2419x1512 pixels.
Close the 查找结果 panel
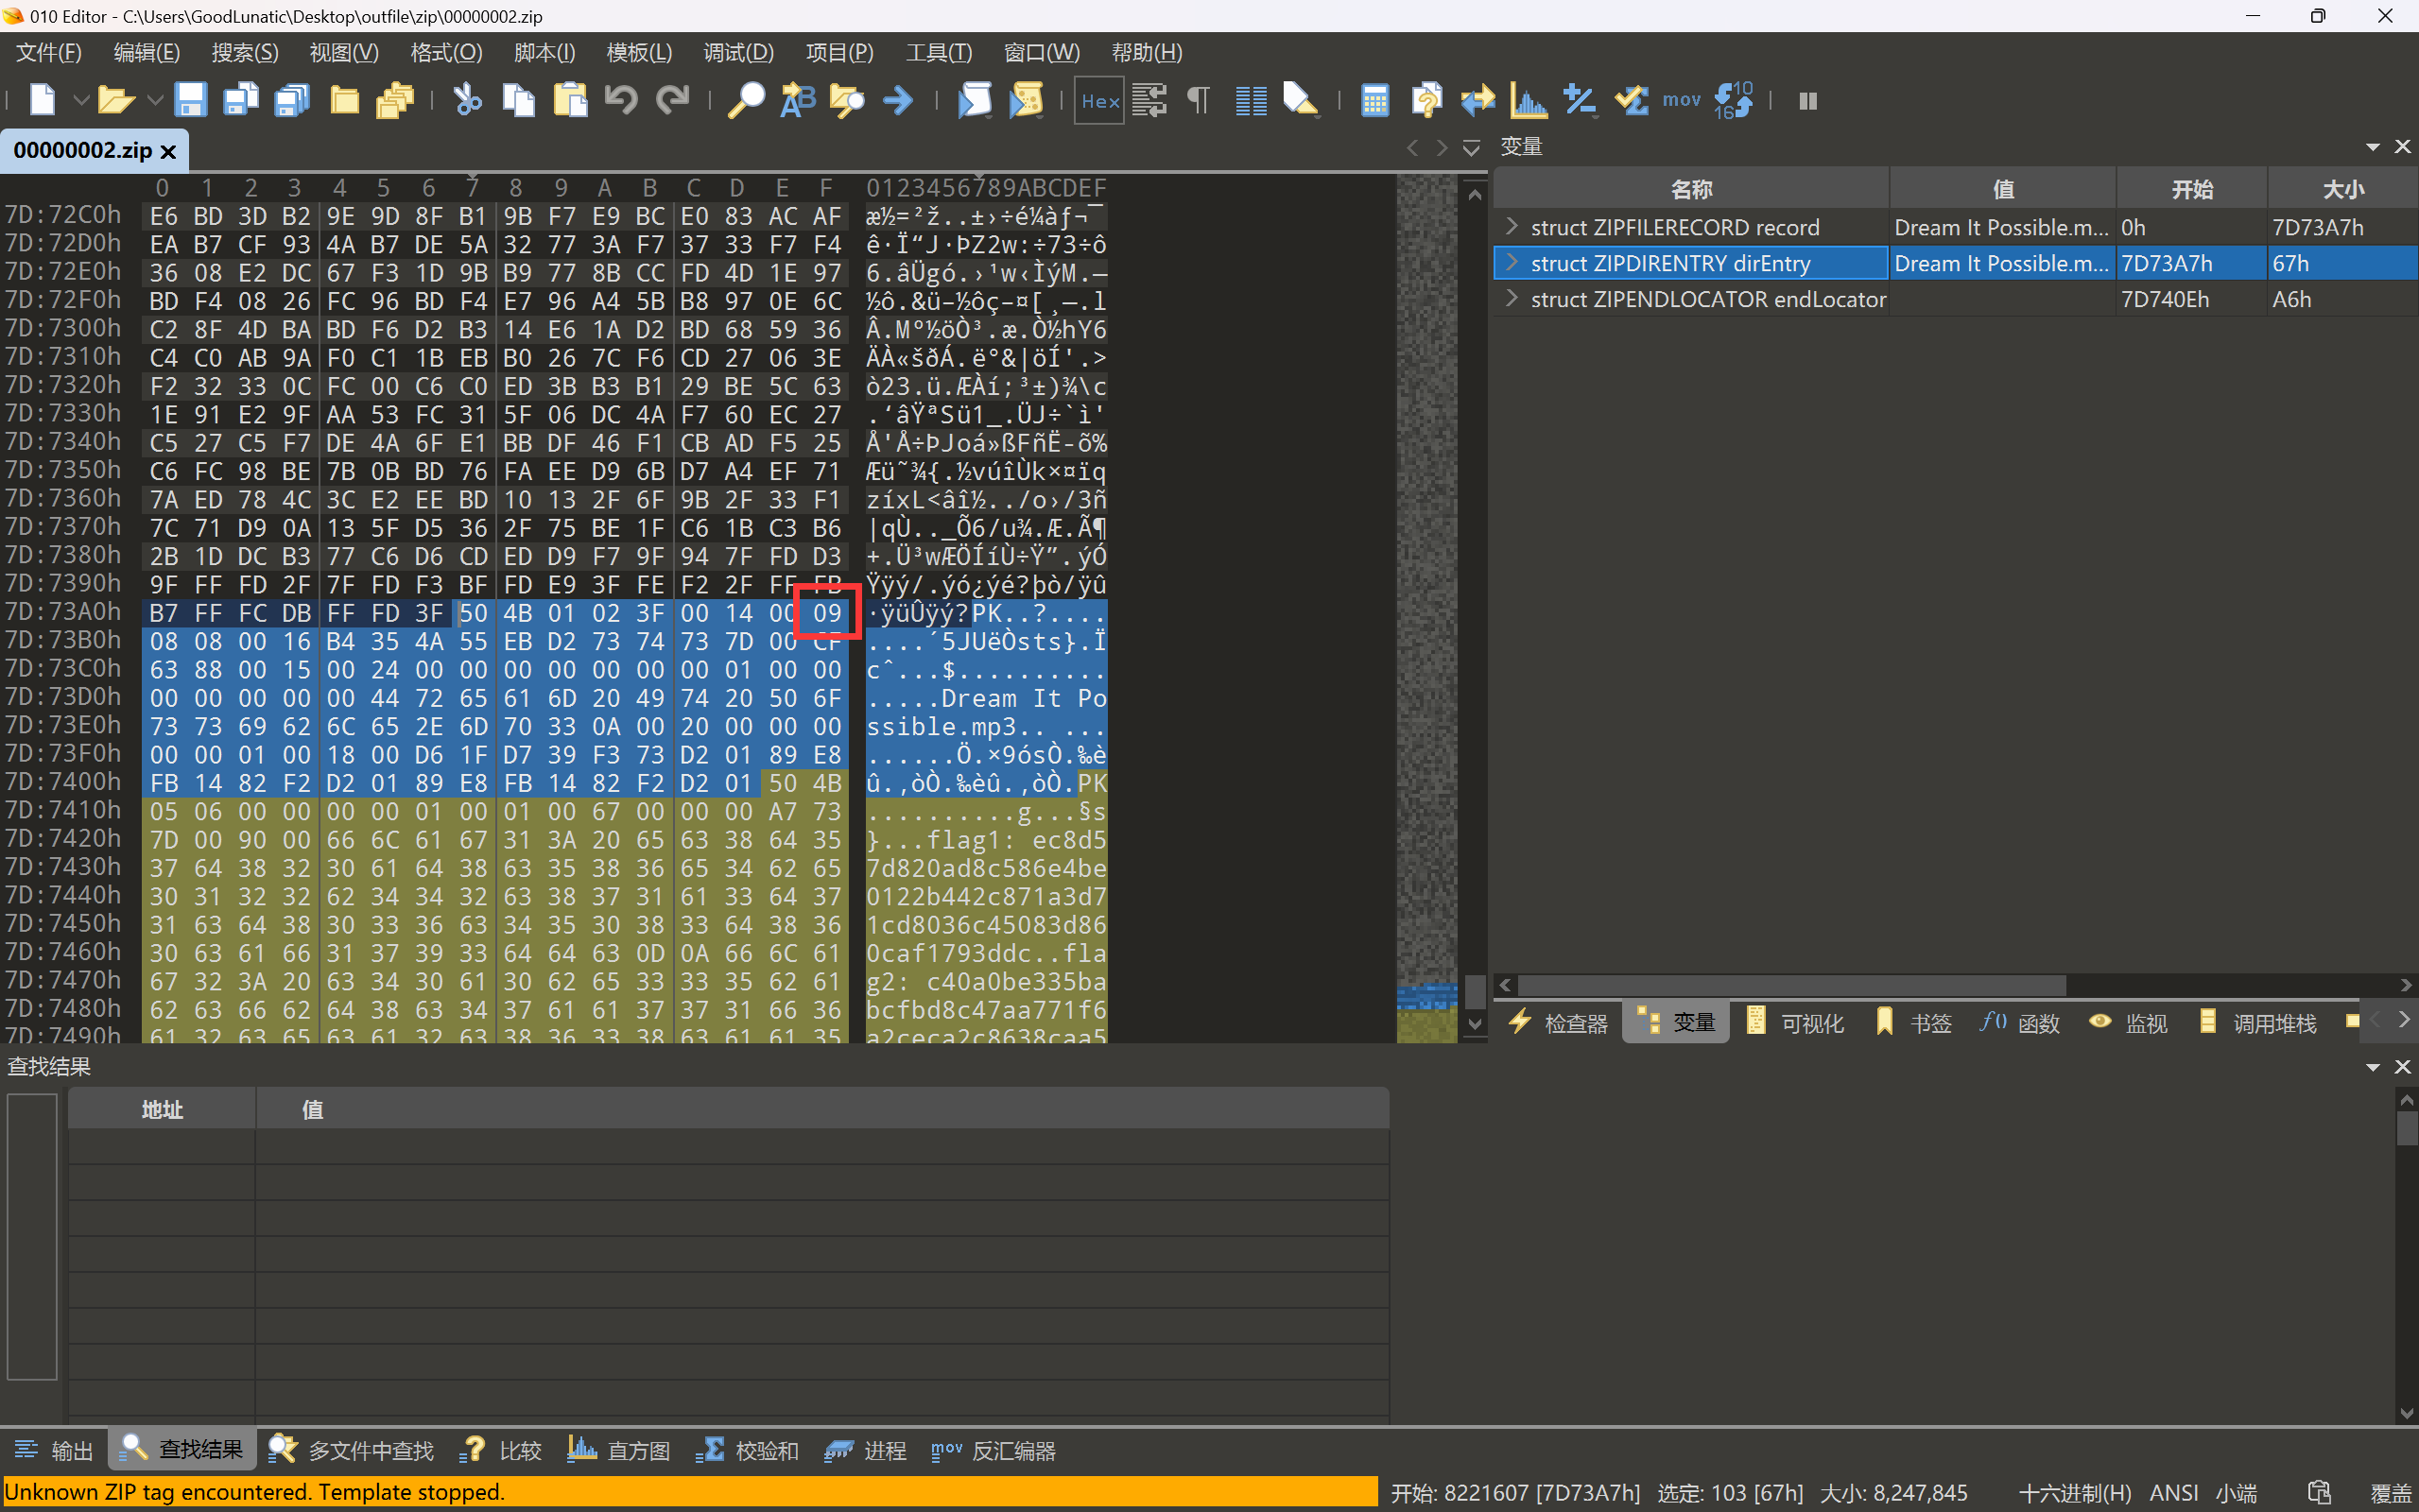(x=2403, y=1067)
